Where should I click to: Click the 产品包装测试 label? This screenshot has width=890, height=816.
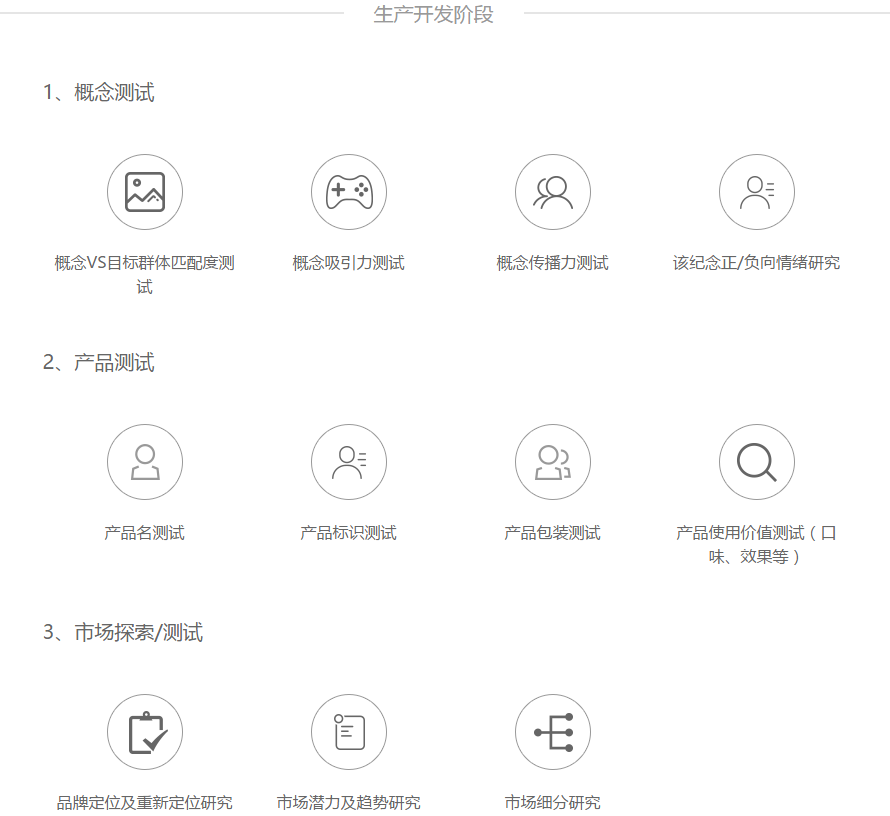coord(553,533)
